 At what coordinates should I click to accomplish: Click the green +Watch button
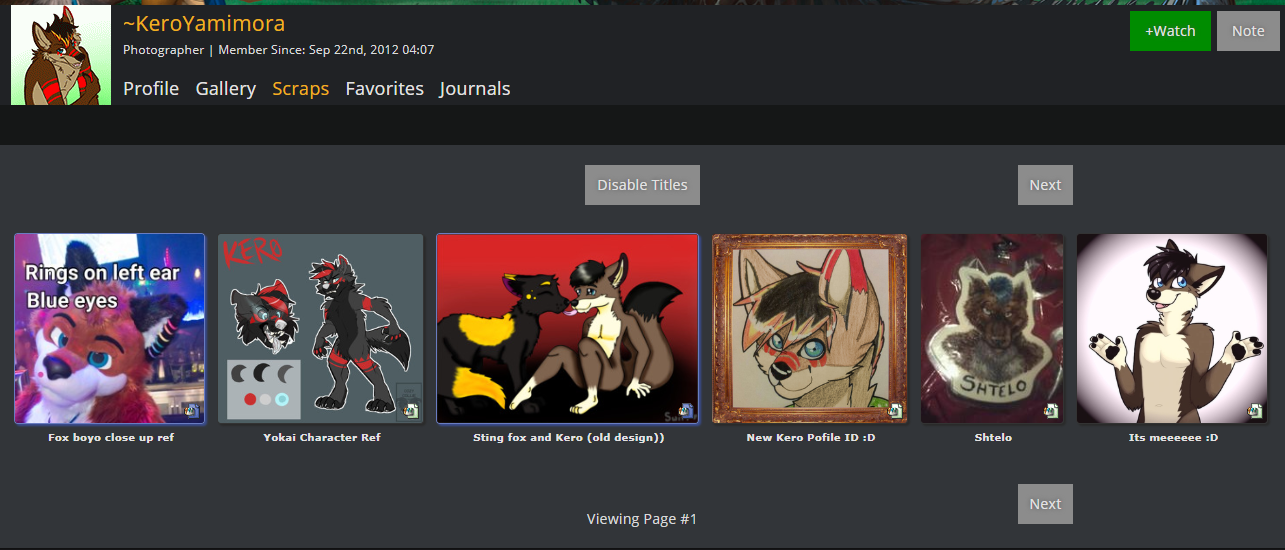point(1170,31)
